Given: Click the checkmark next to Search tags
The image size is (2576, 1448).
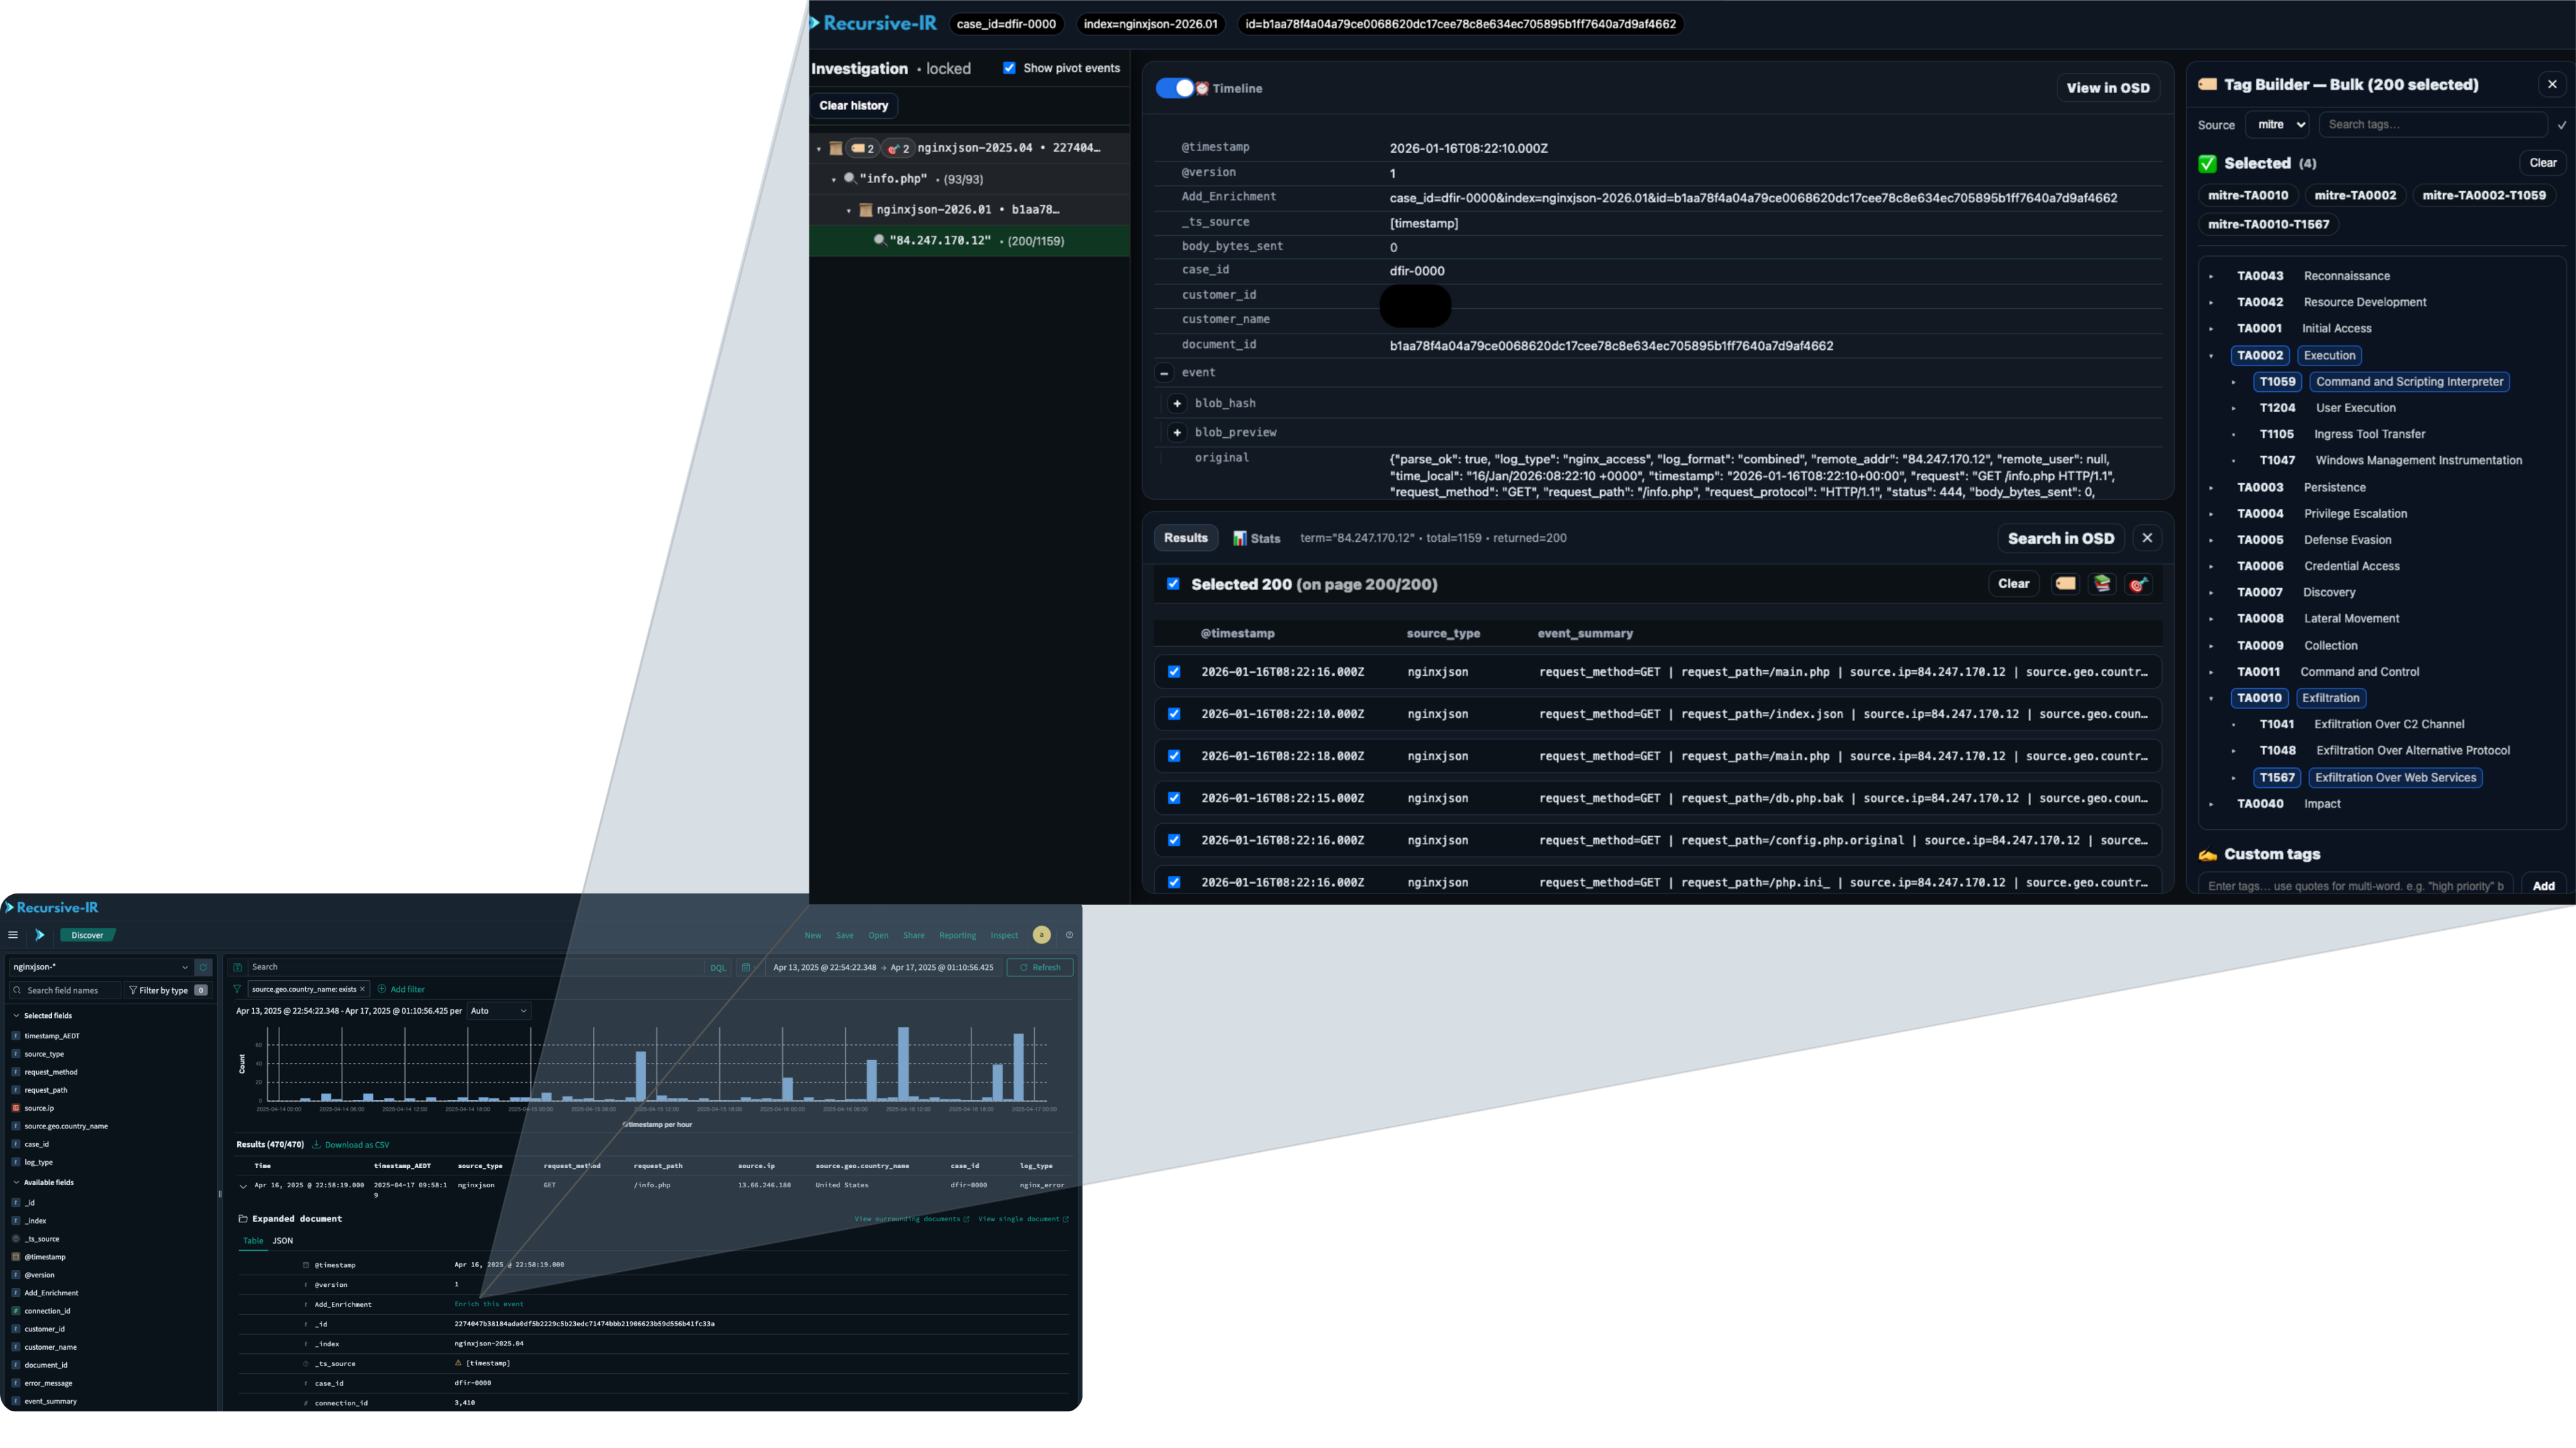Looking at the screenshot, I should (x=2562, y=125).
